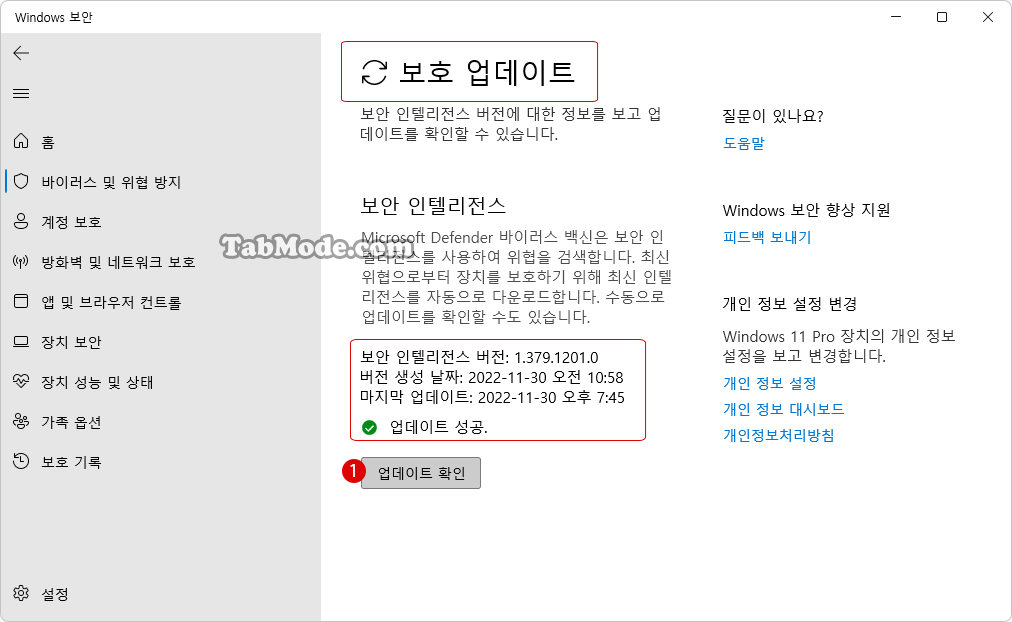The width and height of the screenshot is (1012, 622).
Task: Click the 개인 정보 설정 변경 heading
Action: (x=790, y=304)
